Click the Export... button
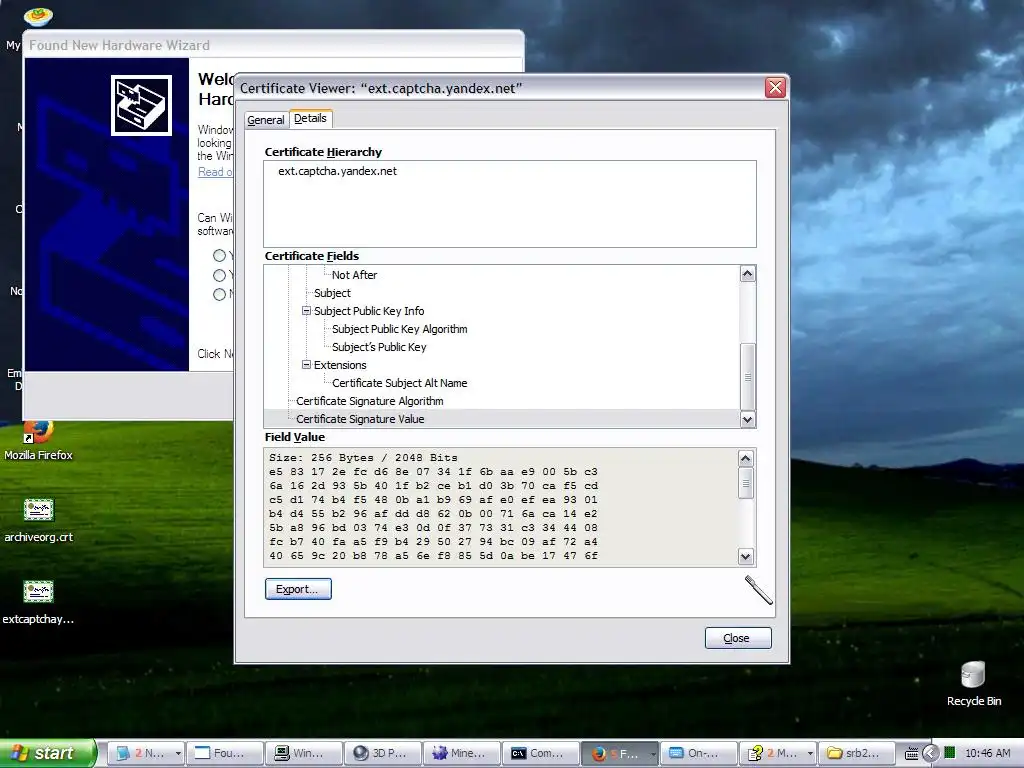 pyautogui.click(x=298, y=589)
